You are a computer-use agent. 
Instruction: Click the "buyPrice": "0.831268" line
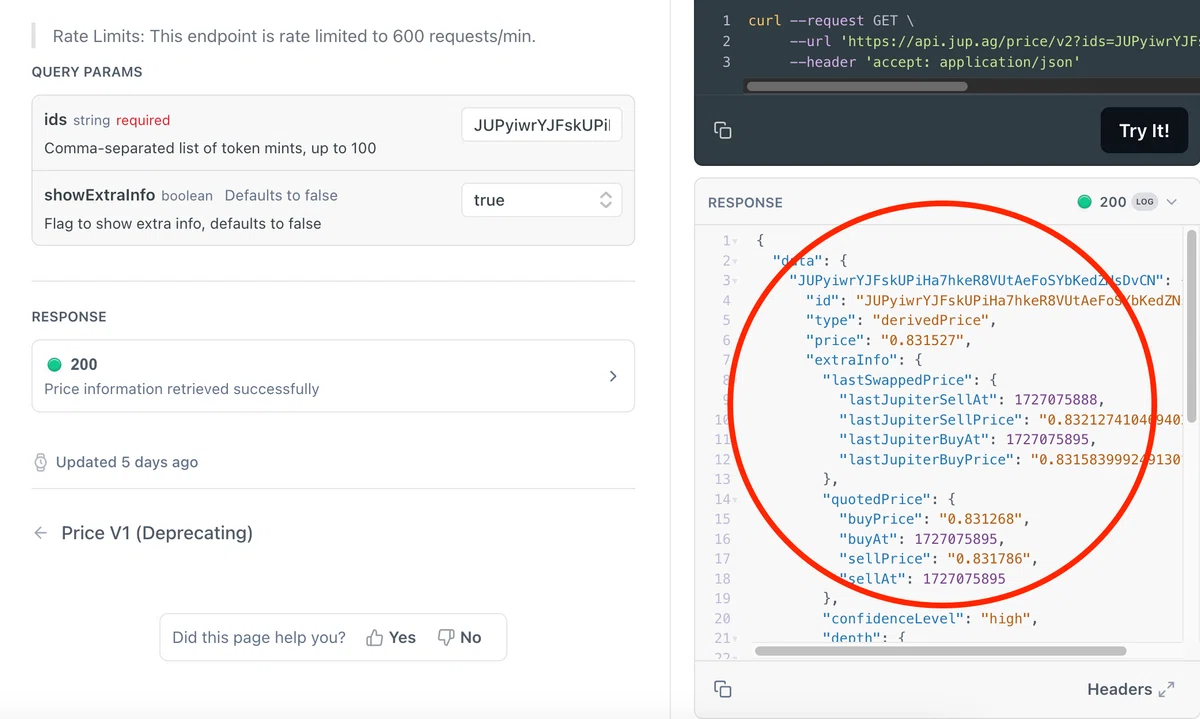tap(933, 519)
